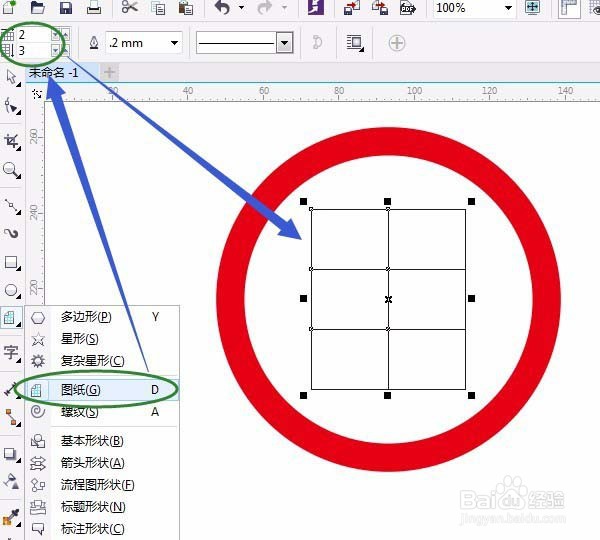Select the Shape tool

click(x=11, y=106)
